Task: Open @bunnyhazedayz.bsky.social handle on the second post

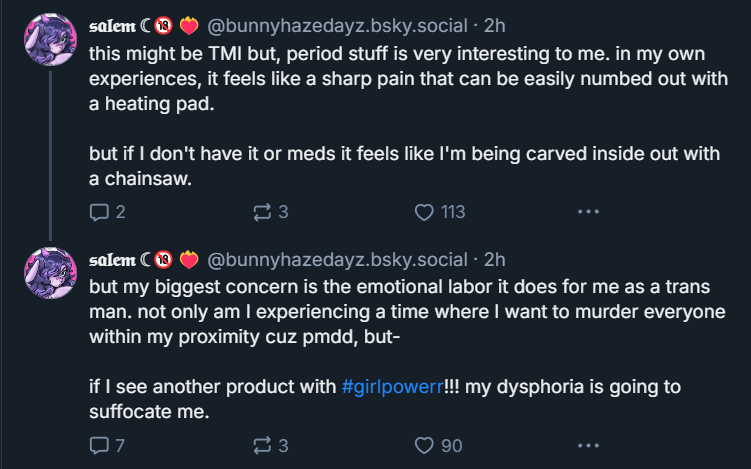Action: coord(336,259)
